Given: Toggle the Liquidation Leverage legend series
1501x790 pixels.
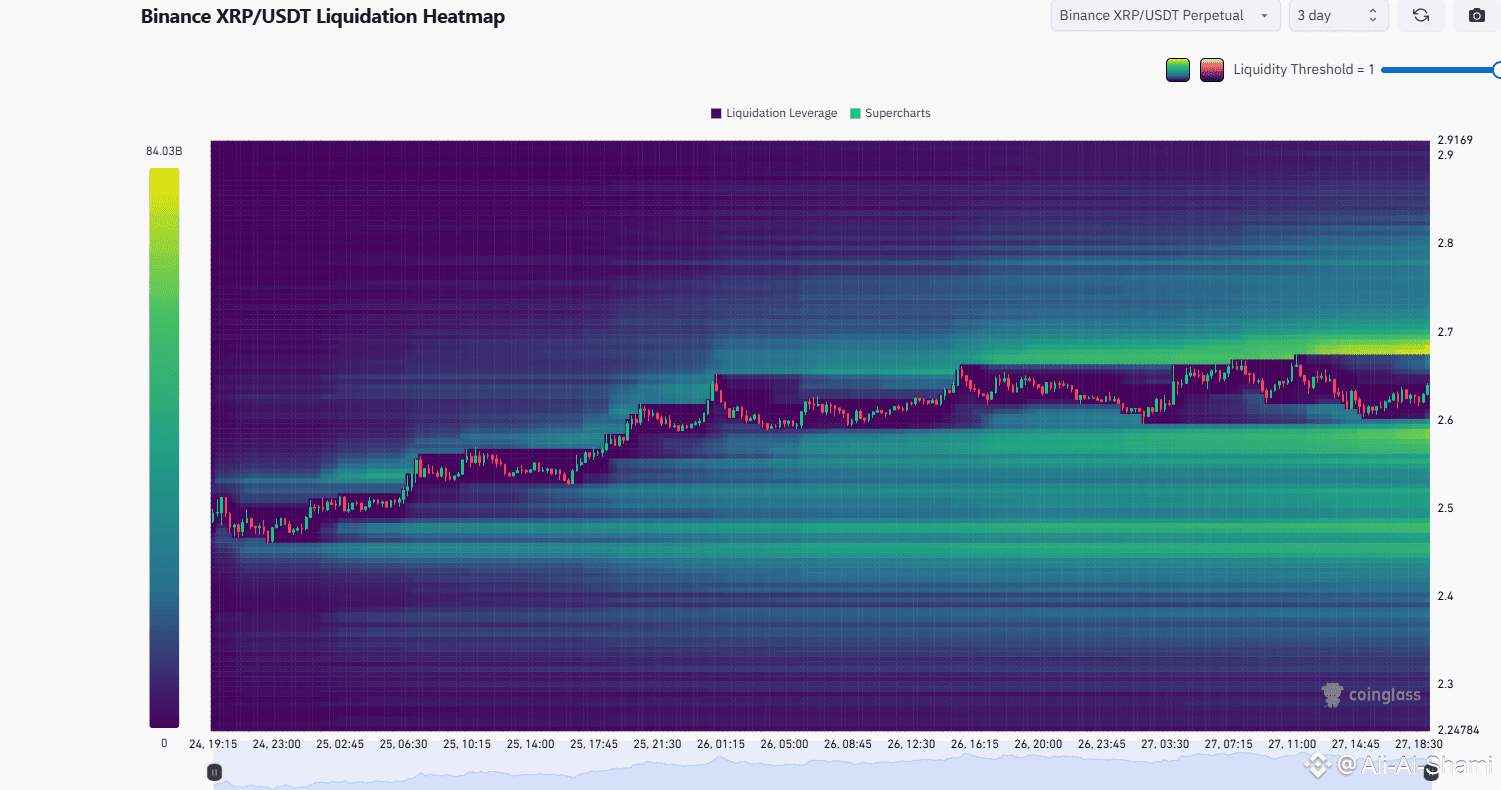Looking at the screenshot, I should pos(774,113).
